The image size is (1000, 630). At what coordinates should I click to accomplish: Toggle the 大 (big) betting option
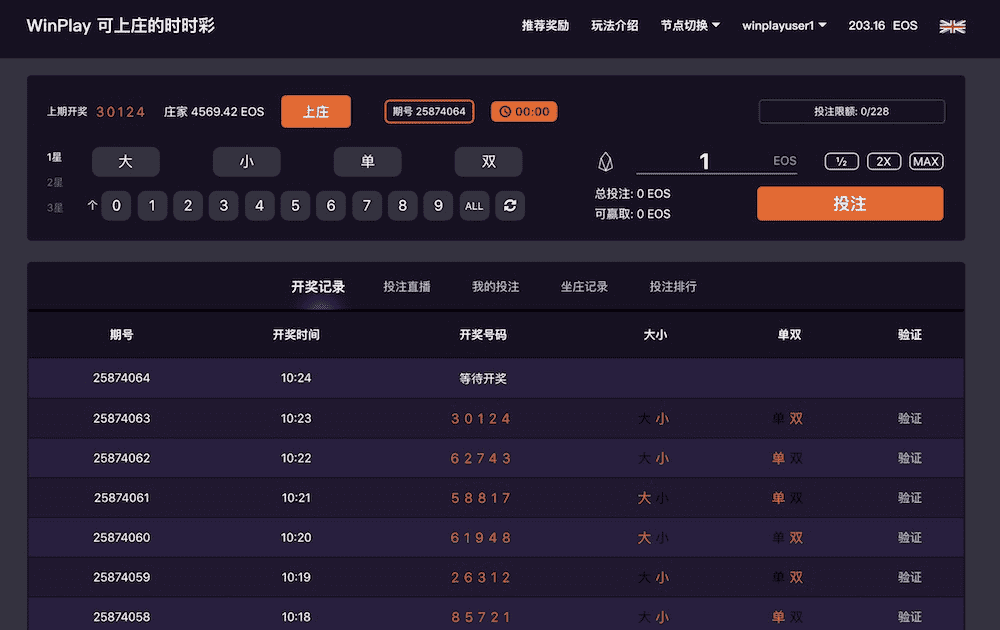(x=125, y=161)
